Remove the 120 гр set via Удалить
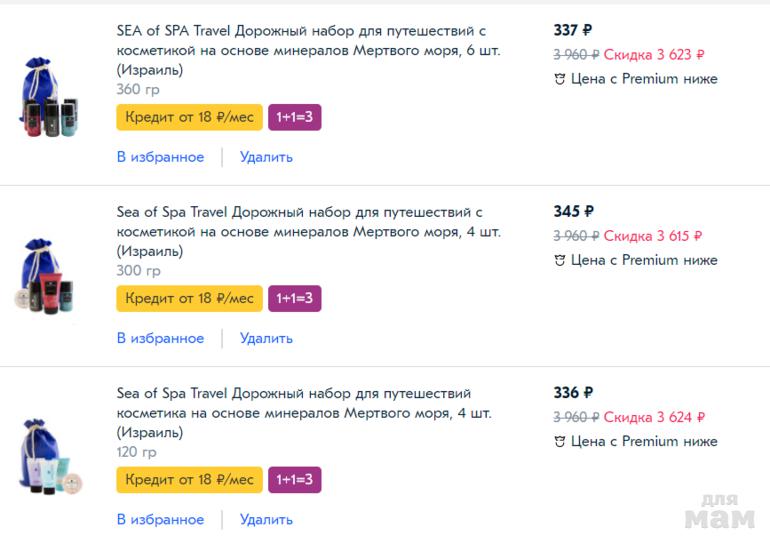 (266, 519)
